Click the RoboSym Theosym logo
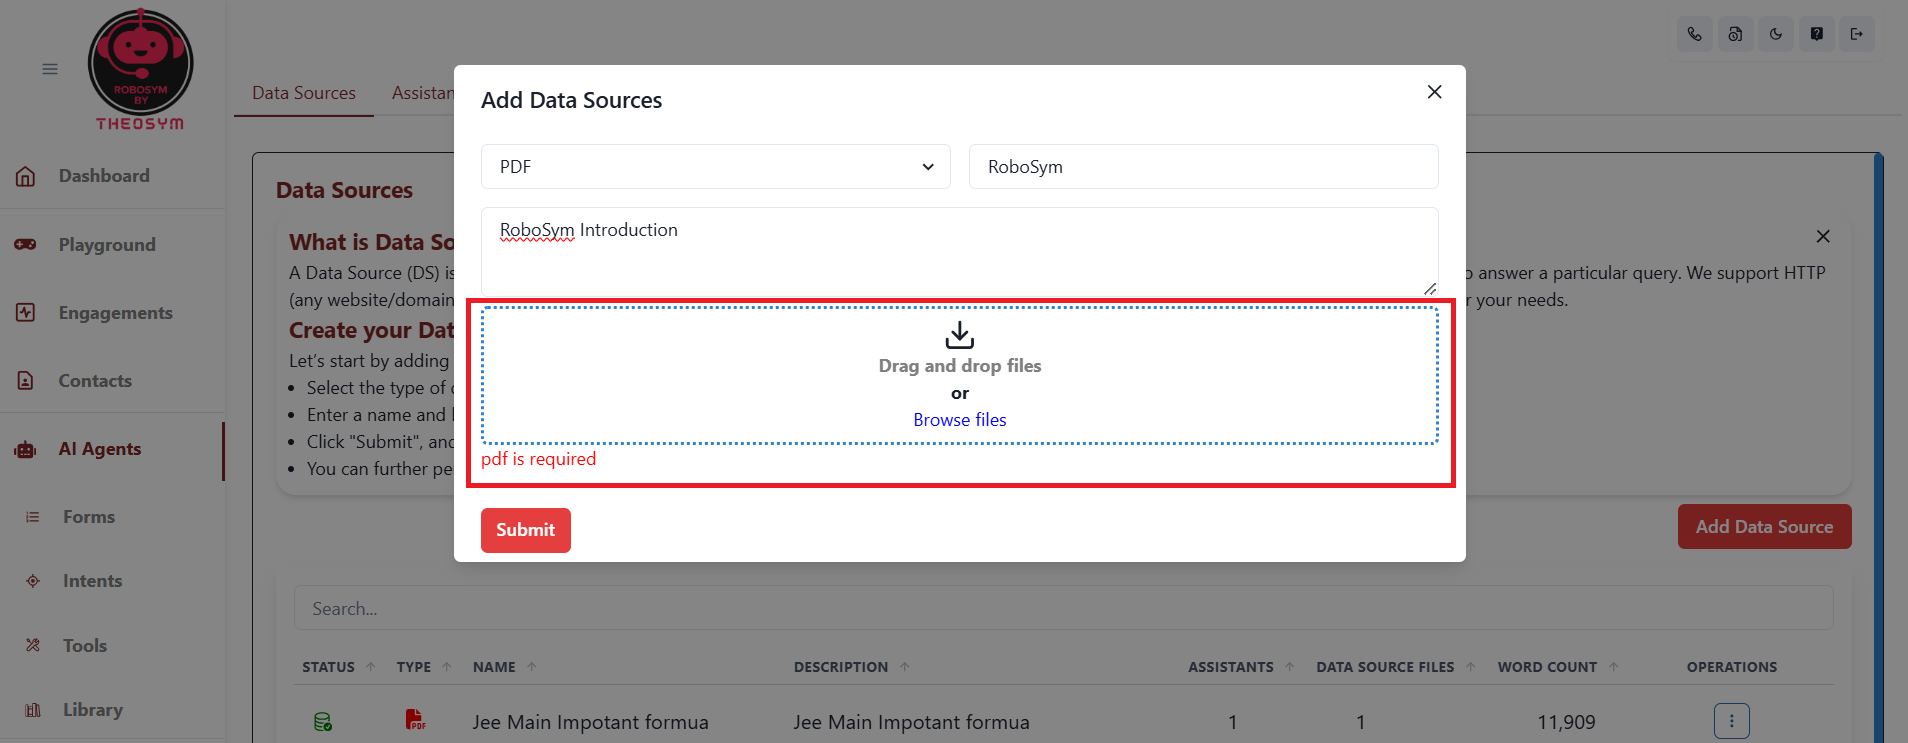This screenshot has width=1908, height=743. pos(140,69)
